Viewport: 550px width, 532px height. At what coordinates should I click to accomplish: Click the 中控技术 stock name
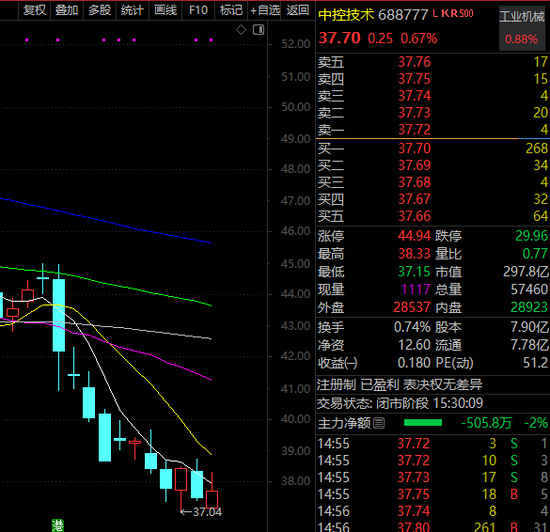pyautogui.click(x=347, y=15)
